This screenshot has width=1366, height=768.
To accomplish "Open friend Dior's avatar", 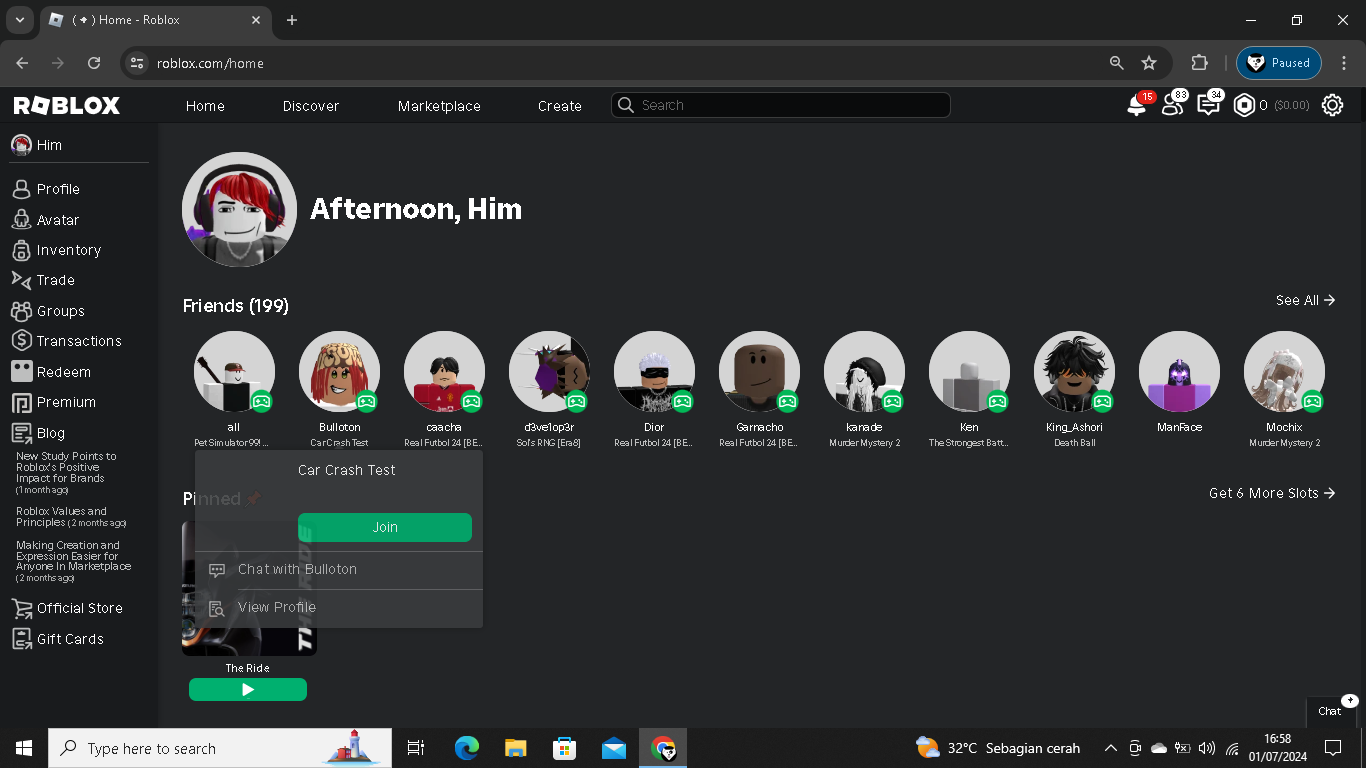I will pyautogui.click(x=654, y=372).
